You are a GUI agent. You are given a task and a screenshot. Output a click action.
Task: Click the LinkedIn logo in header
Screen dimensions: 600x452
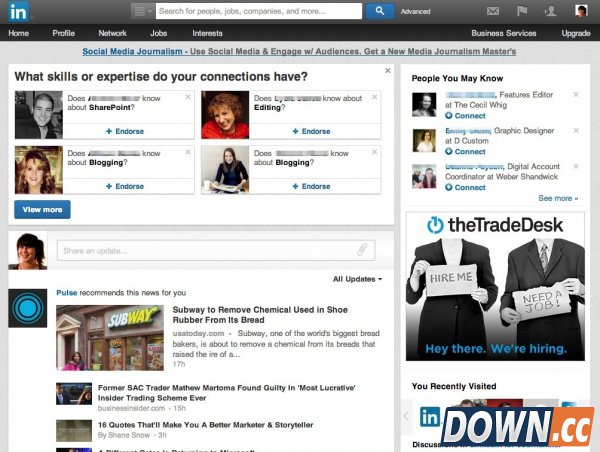(x=20, y=12)
